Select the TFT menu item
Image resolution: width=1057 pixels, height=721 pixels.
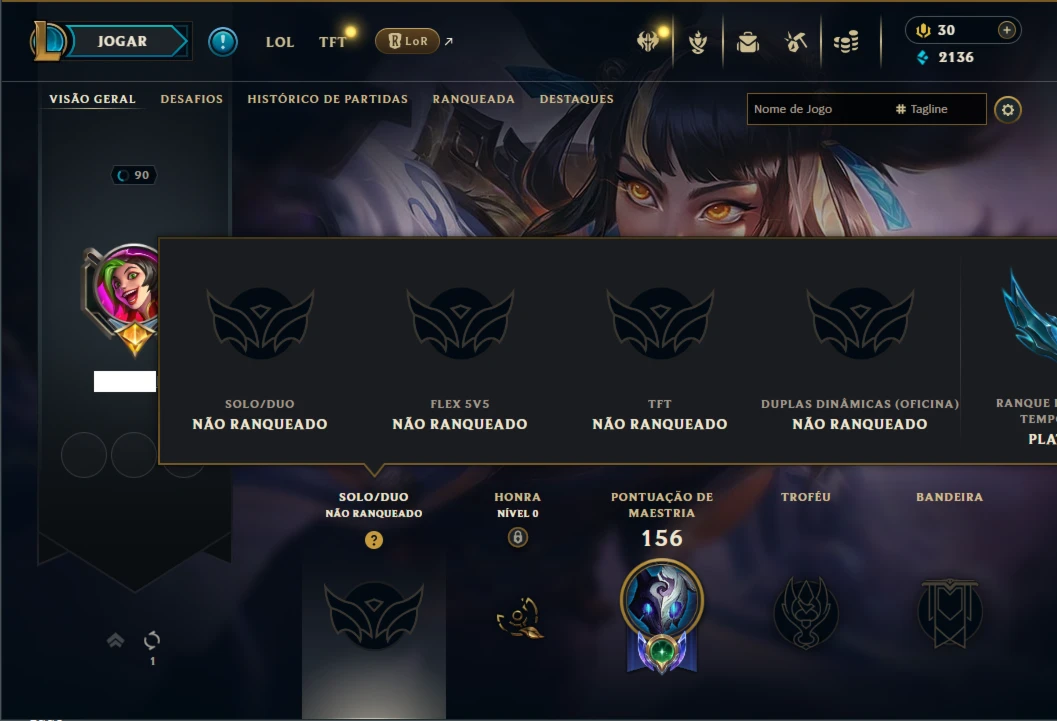tap(332, 42)
